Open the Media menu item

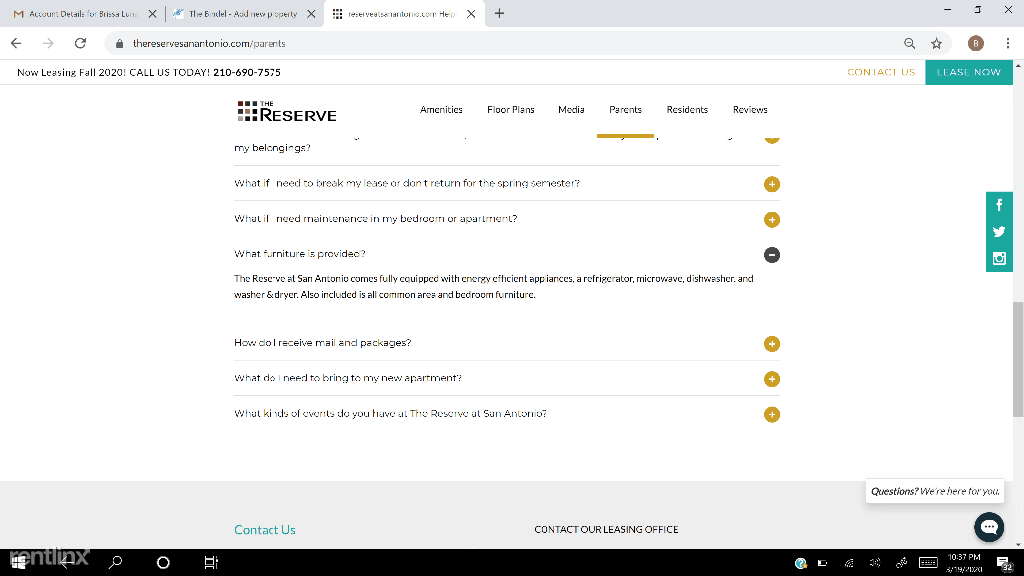click(571, 110)
